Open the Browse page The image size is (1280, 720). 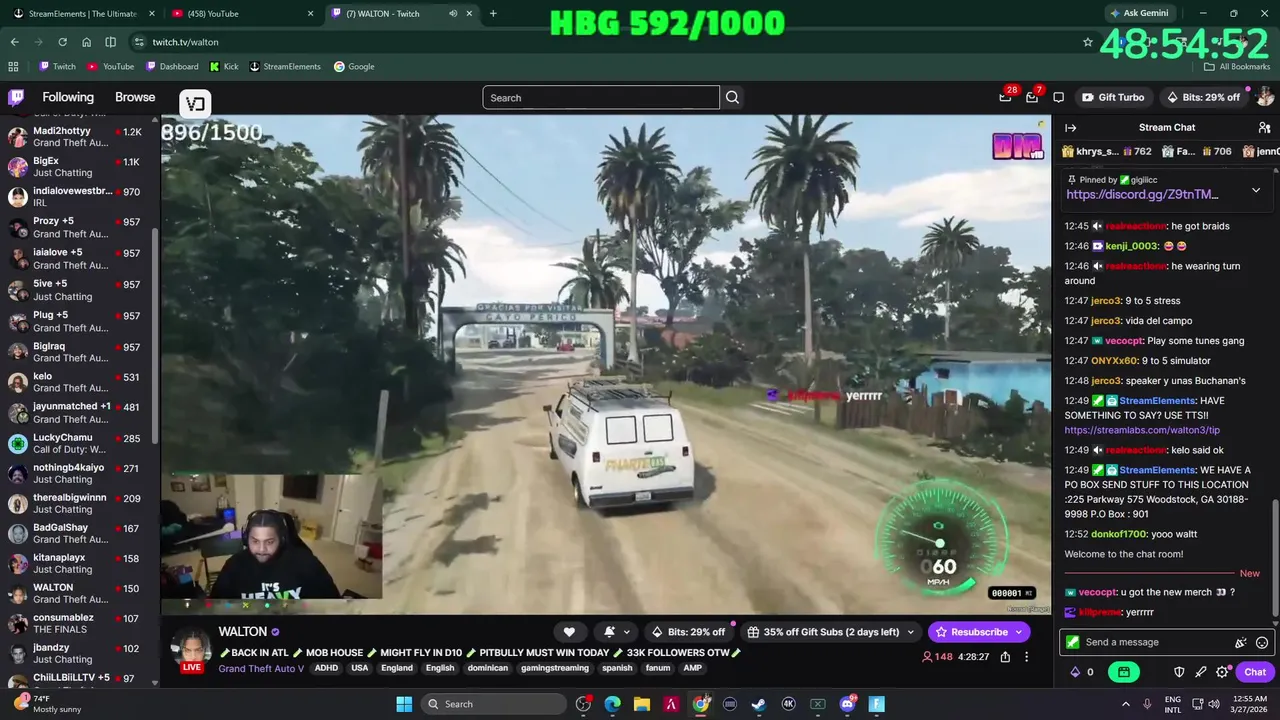tap(135, 97)
